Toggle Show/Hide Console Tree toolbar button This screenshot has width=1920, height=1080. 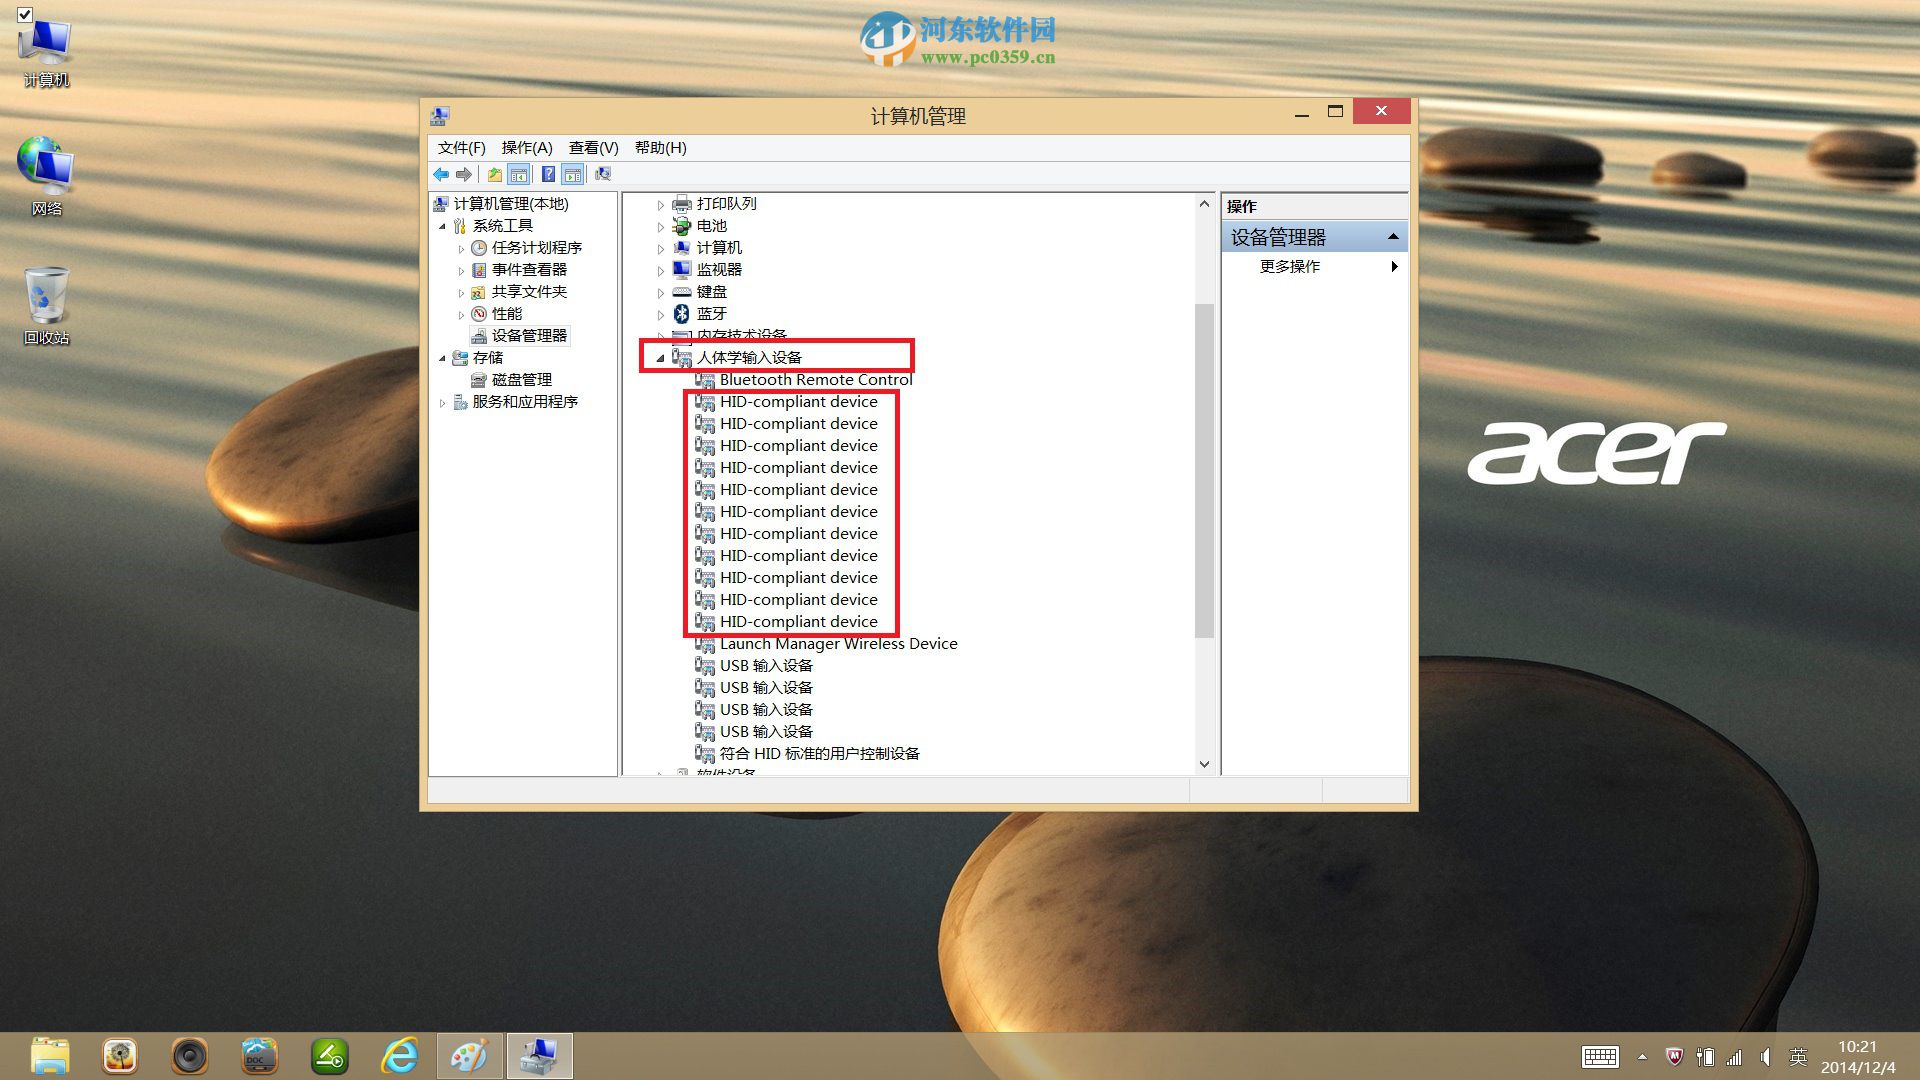(519, 174)
